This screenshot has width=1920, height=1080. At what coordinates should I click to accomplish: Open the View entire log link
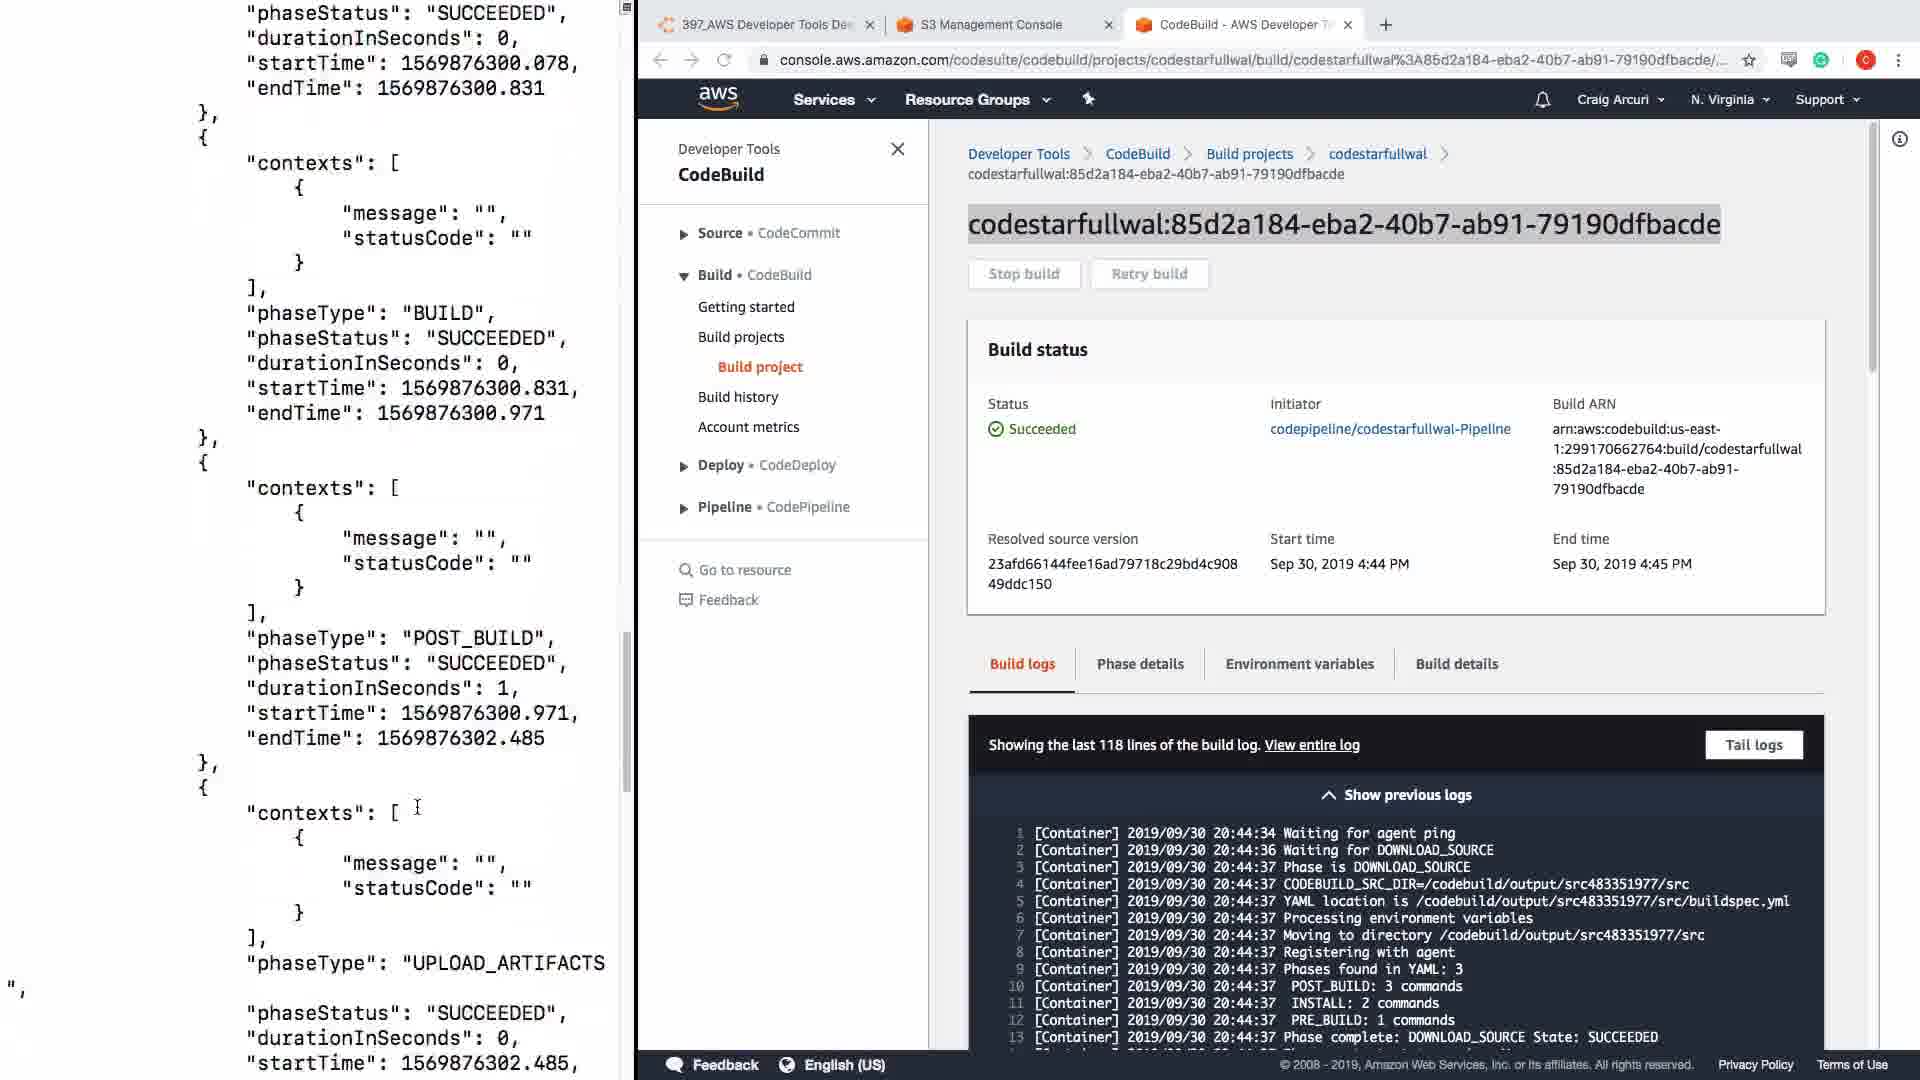click(x=1311, y=745)
